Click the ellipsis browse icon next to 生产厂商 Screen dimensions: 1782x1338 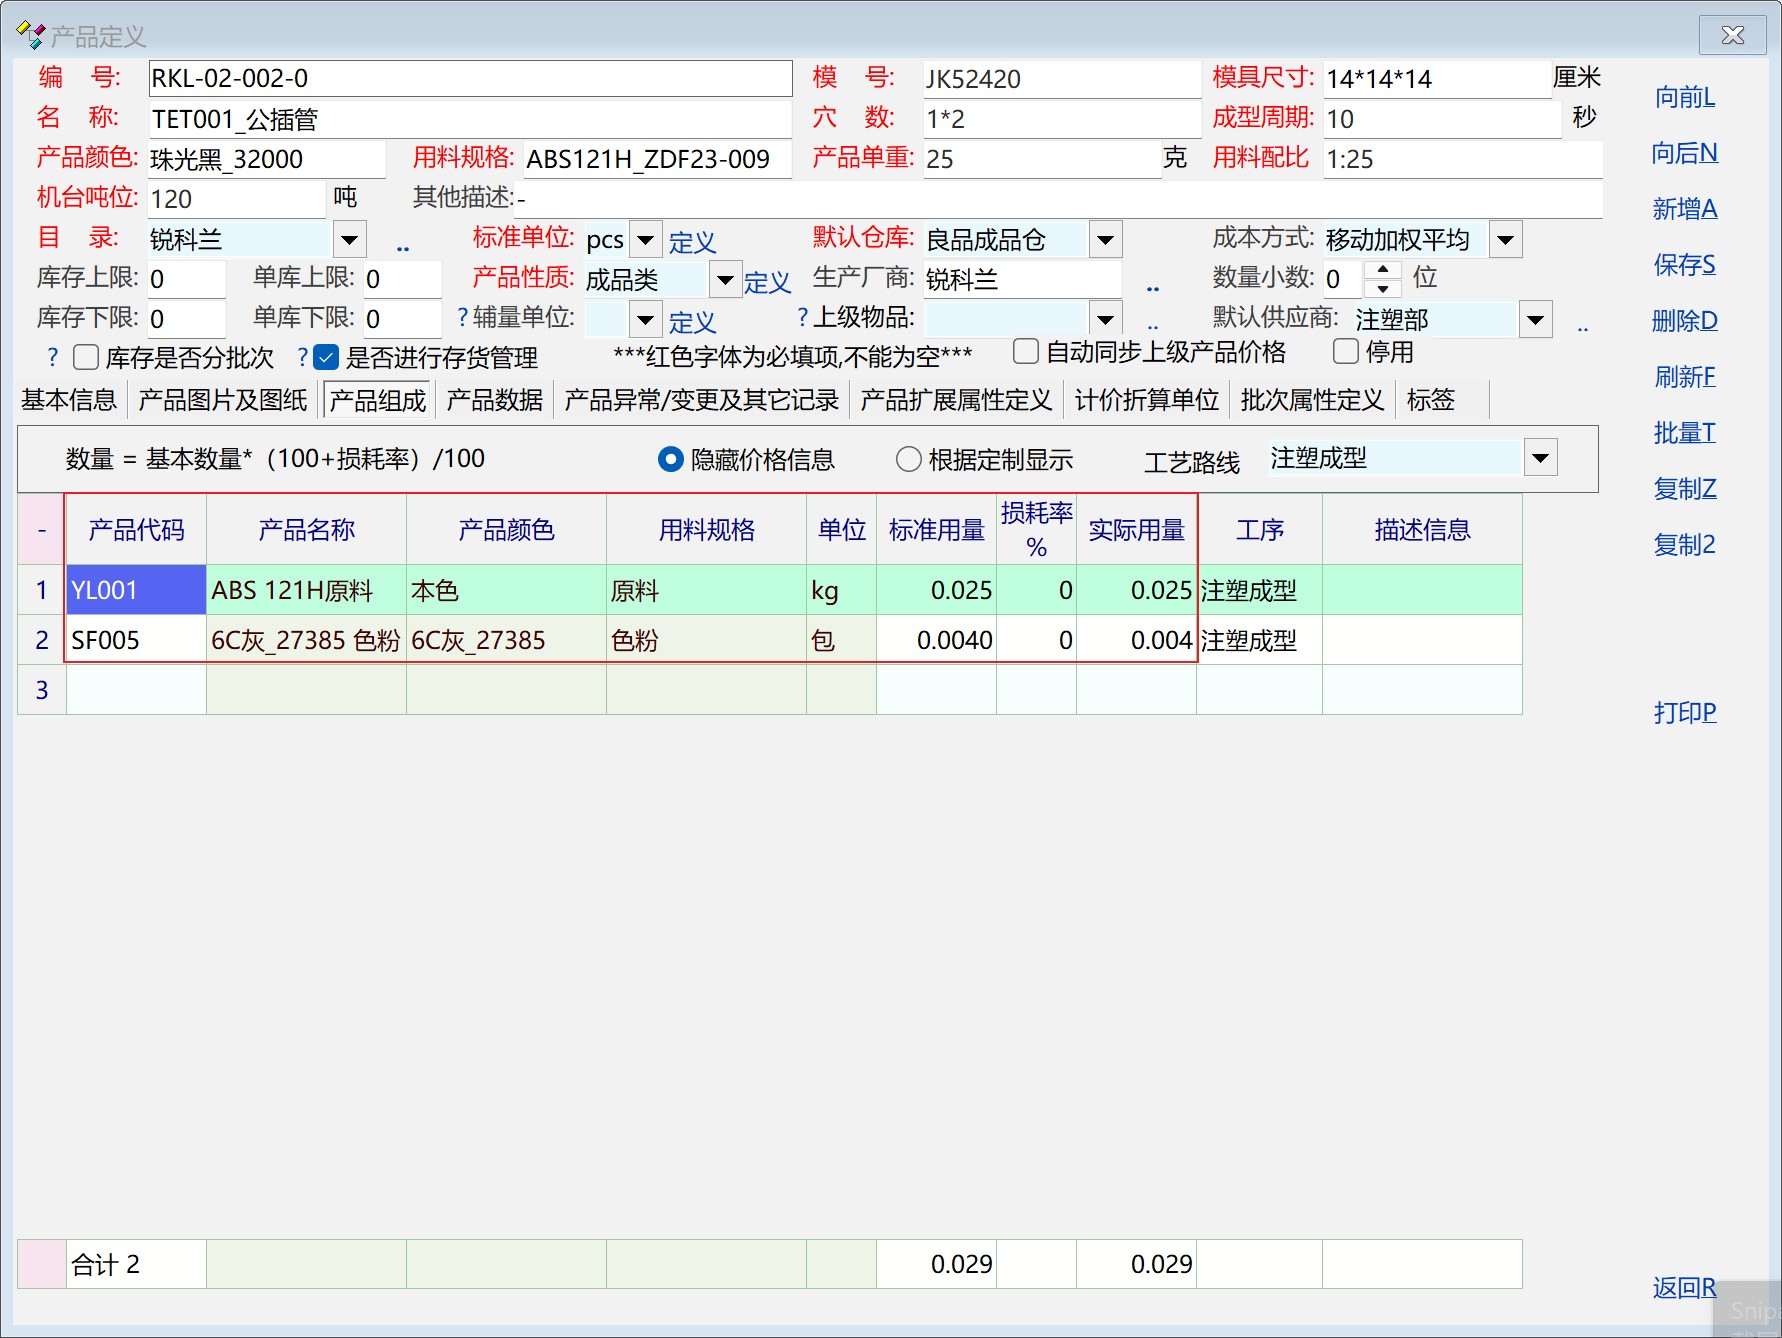coord(1153,287)
